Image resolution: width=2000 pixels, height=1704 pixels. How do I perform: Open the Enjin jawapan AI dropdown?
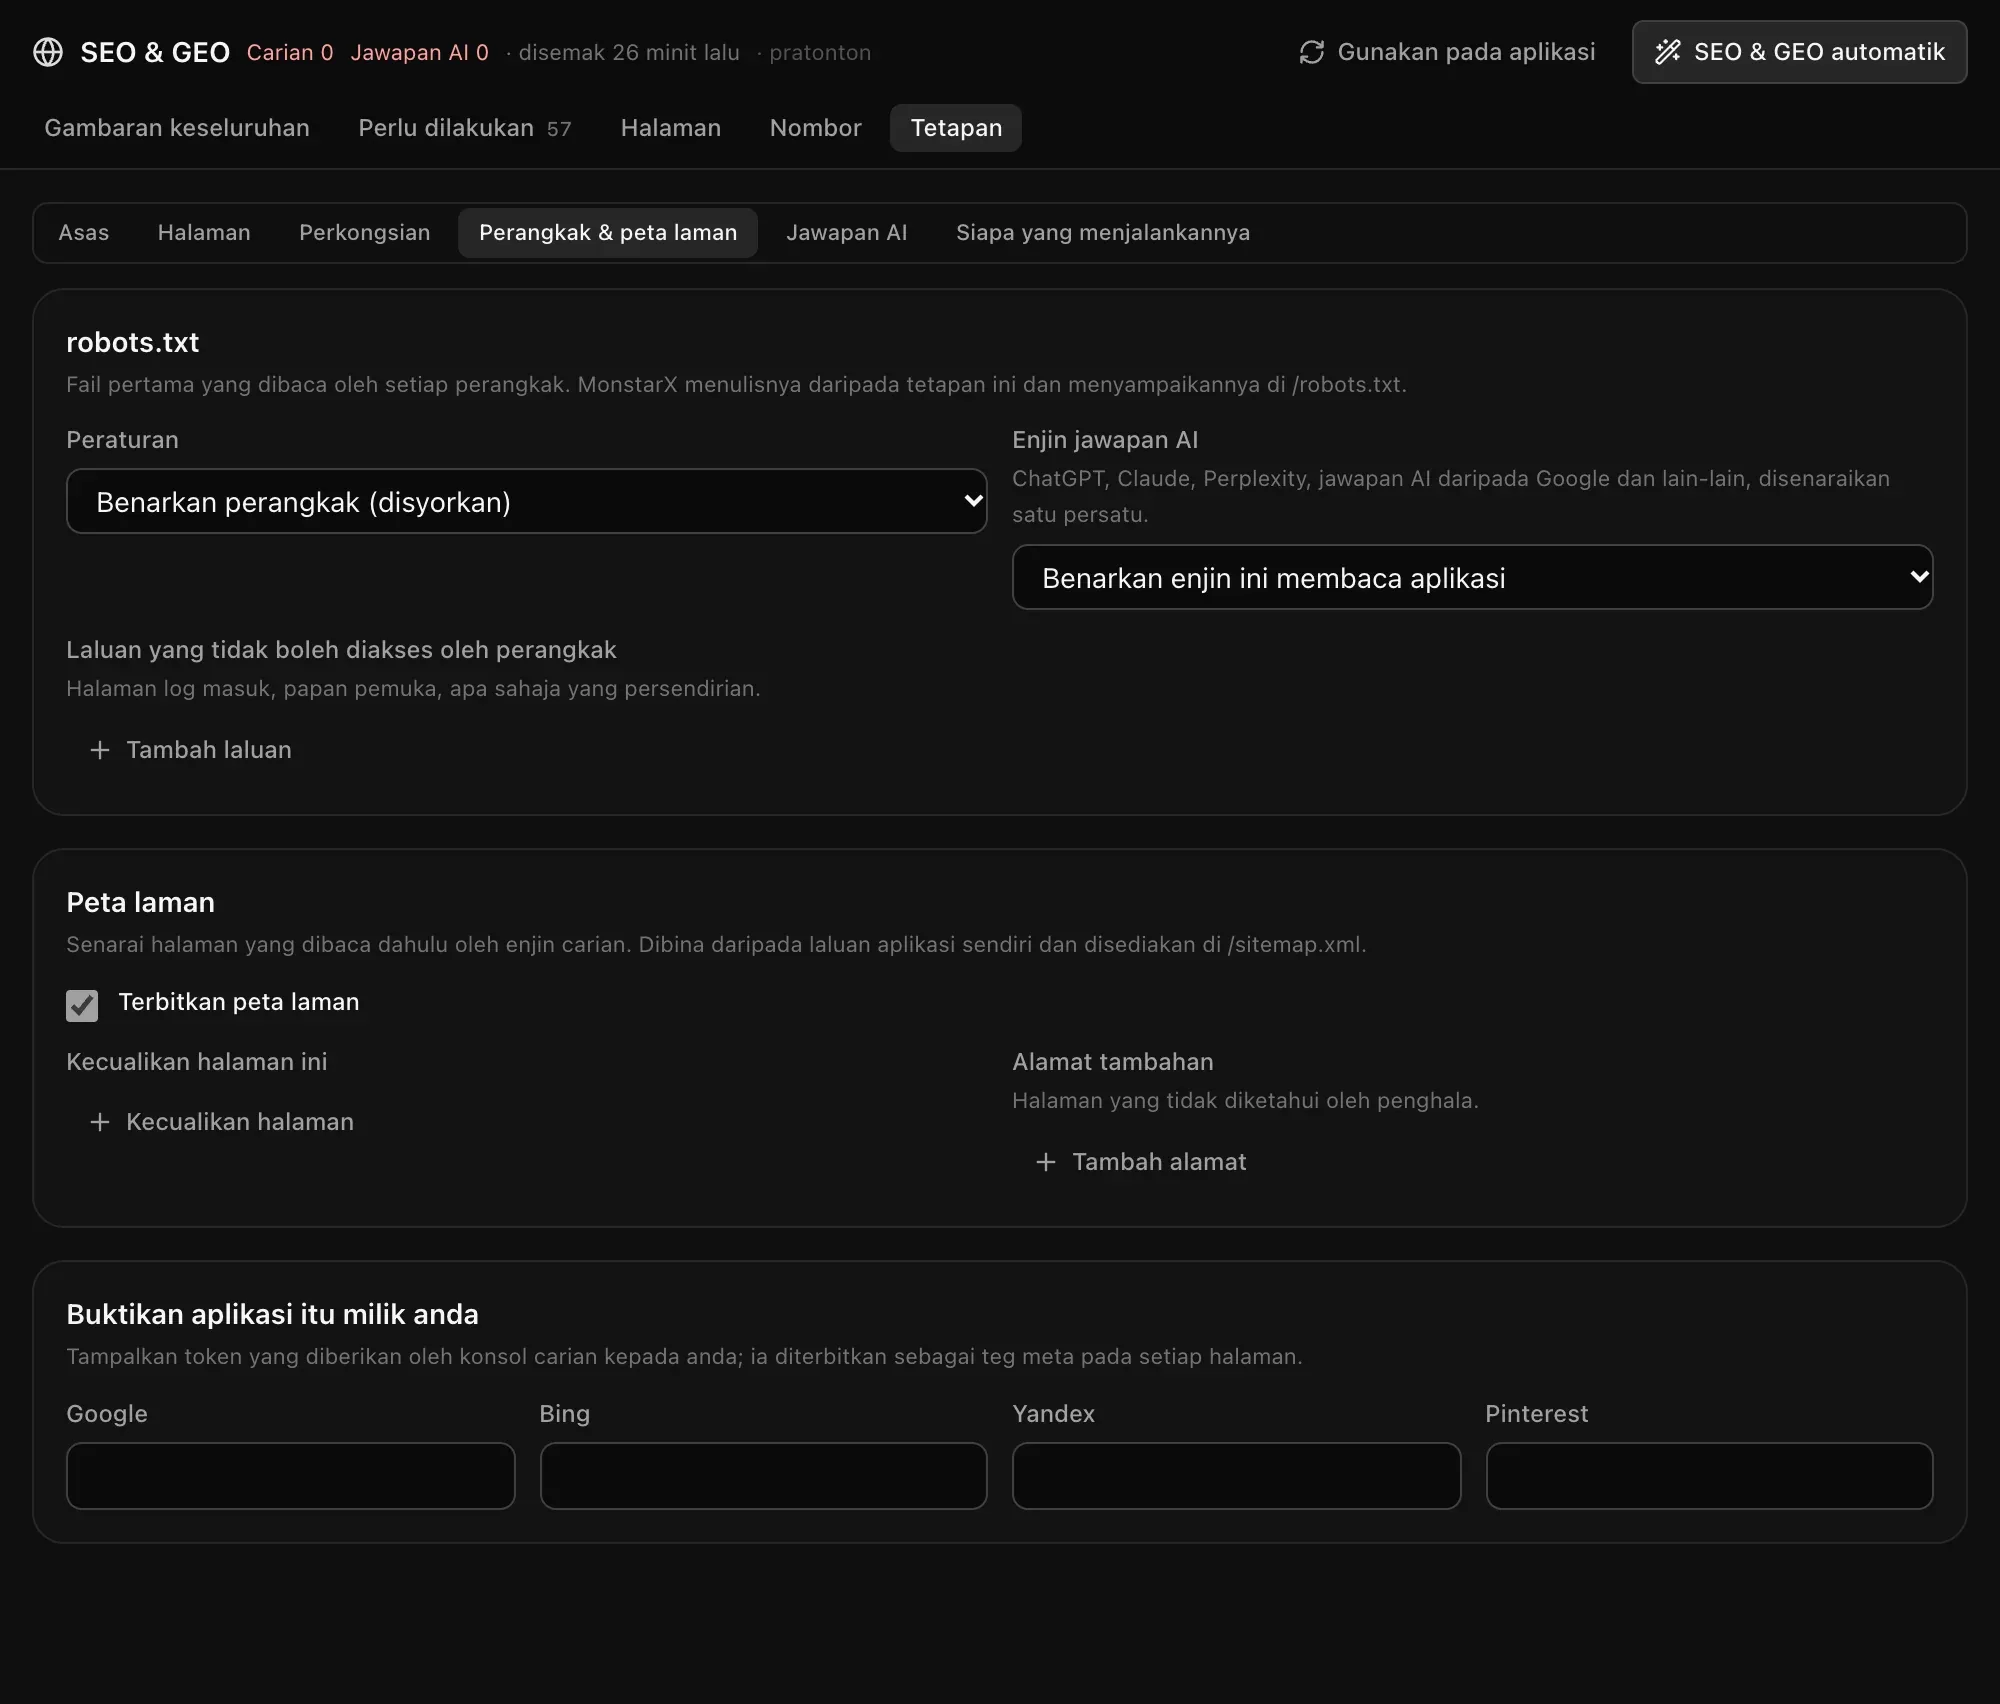point(1472,577)
